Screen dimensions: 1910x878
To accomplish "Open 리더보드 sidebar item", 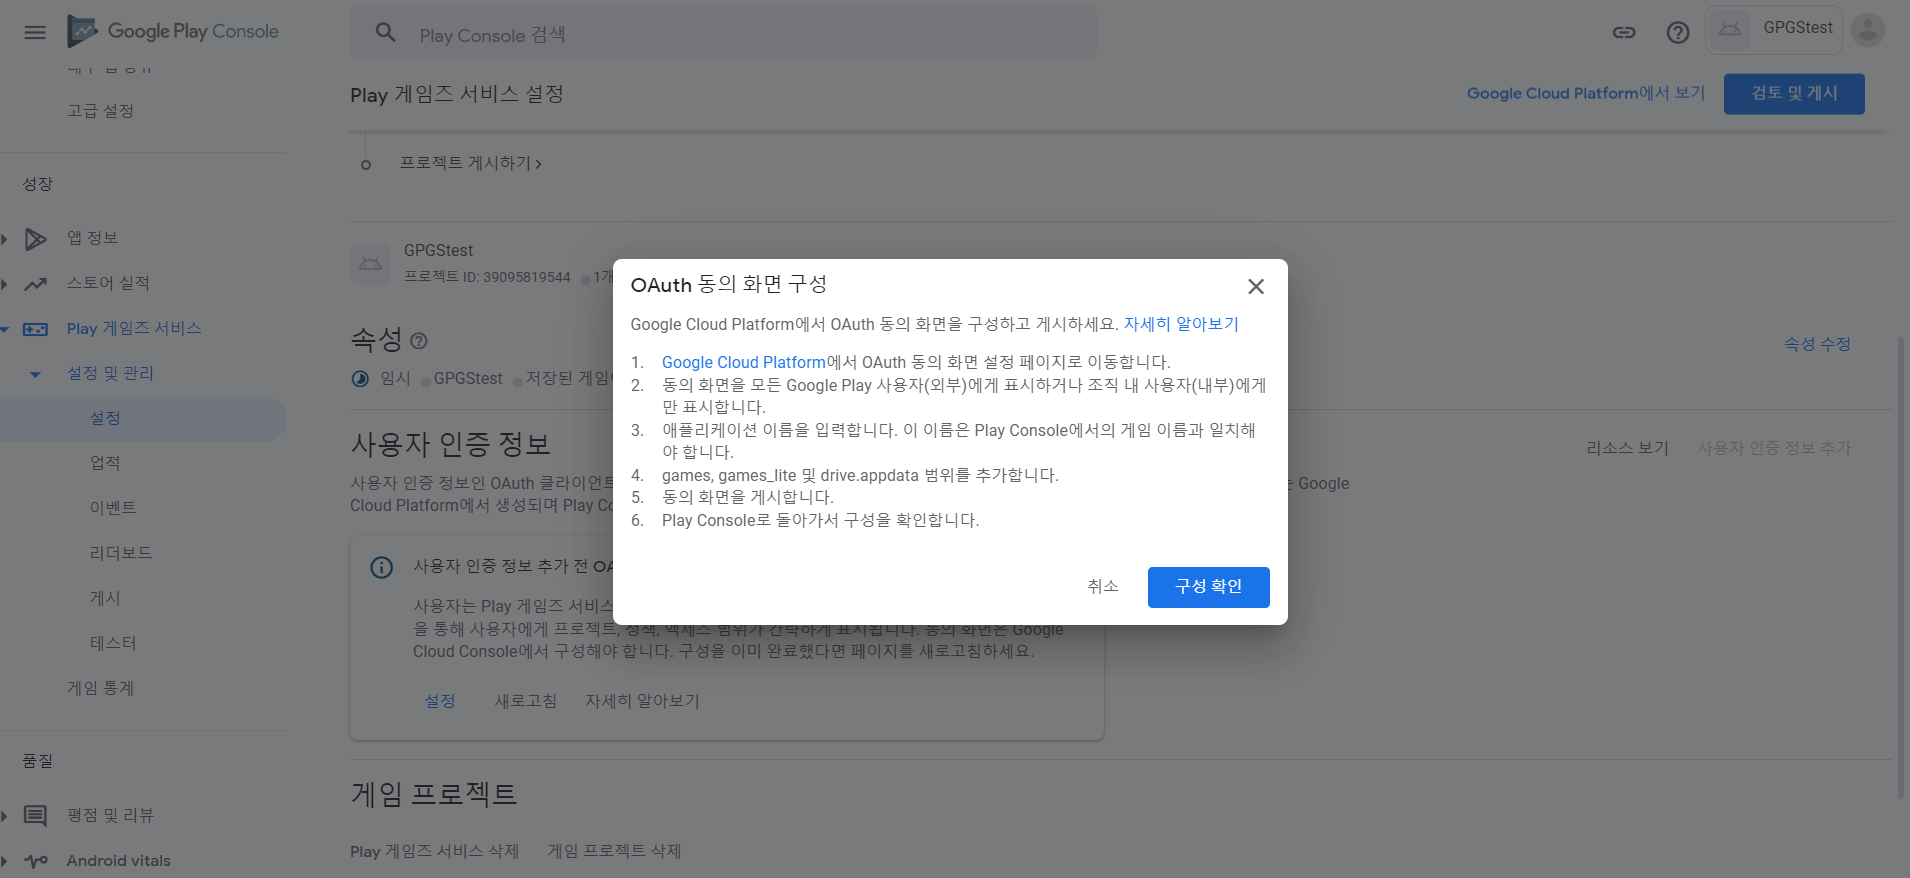I will tap(121, 553).
